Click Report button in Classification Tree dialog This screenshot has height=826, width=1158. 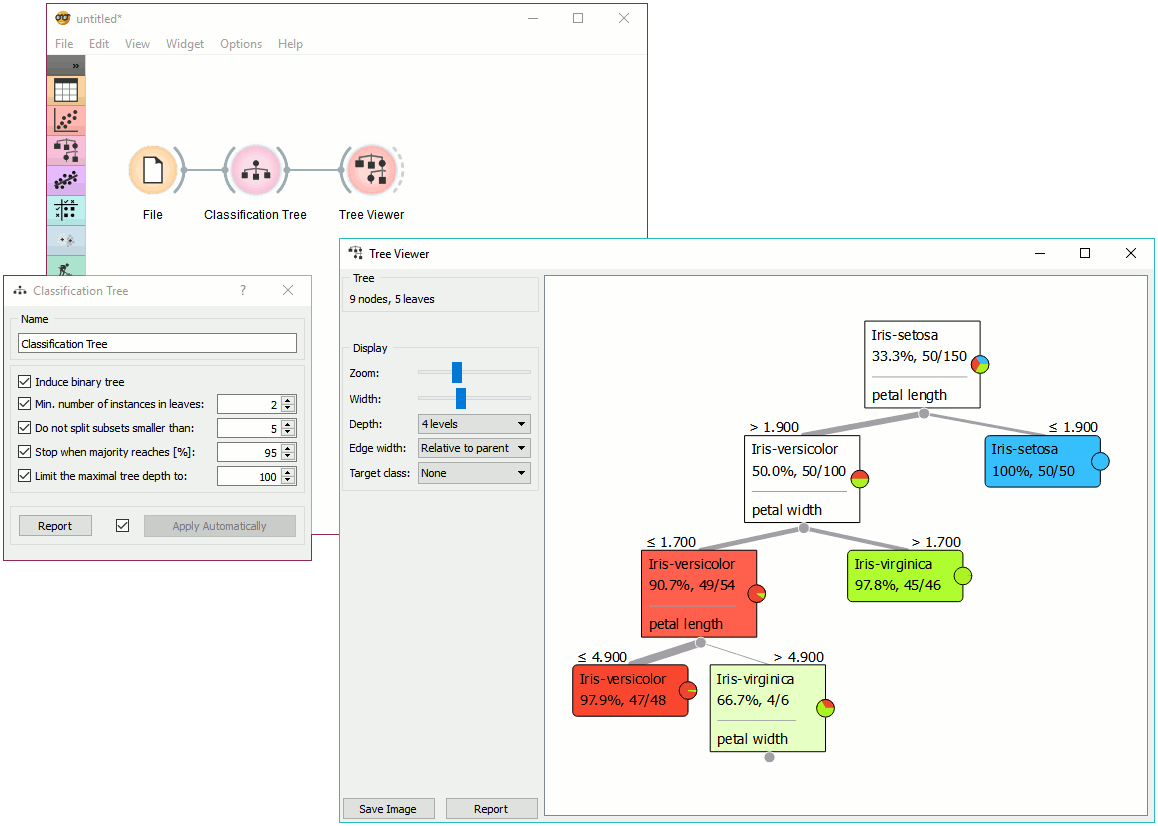(x=55, y=525)
